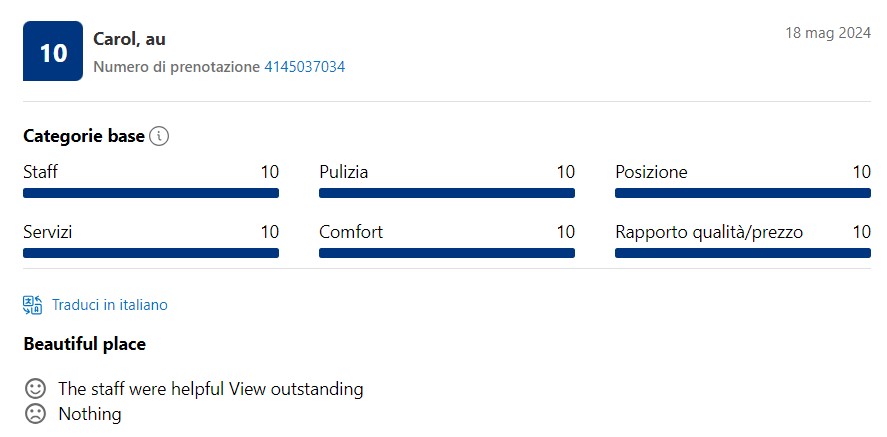
Task: Click Traduci in italiano link
Action: click(x=110, y=305)
